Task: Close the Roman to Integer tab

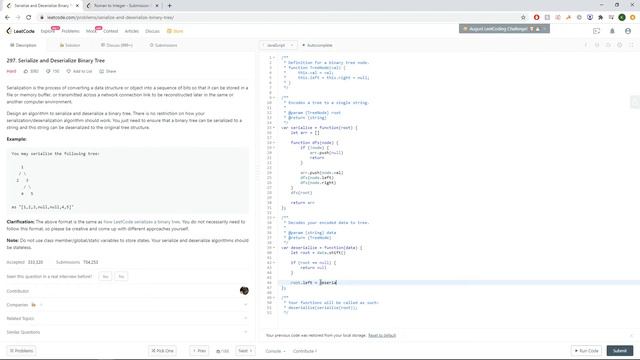Action: click(157, 6)
